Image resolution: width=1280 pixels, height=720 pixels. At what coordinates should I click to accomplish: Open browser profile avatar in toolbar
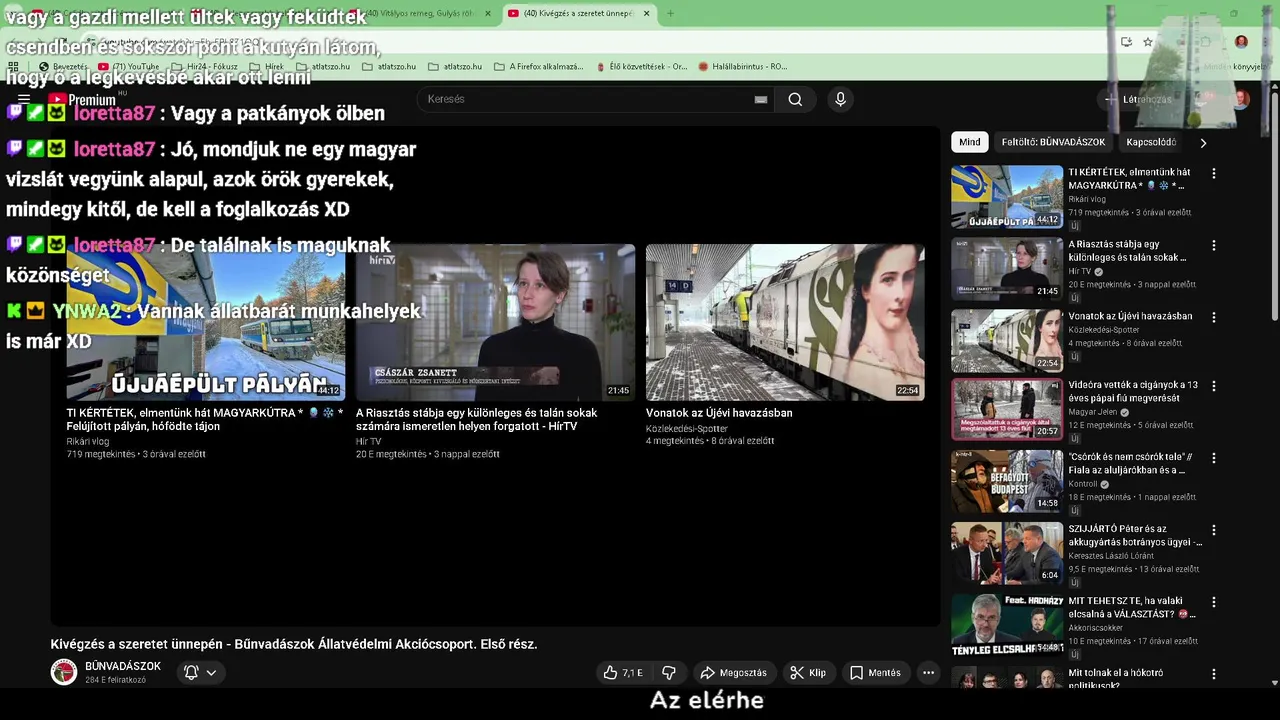[1241, 42]
